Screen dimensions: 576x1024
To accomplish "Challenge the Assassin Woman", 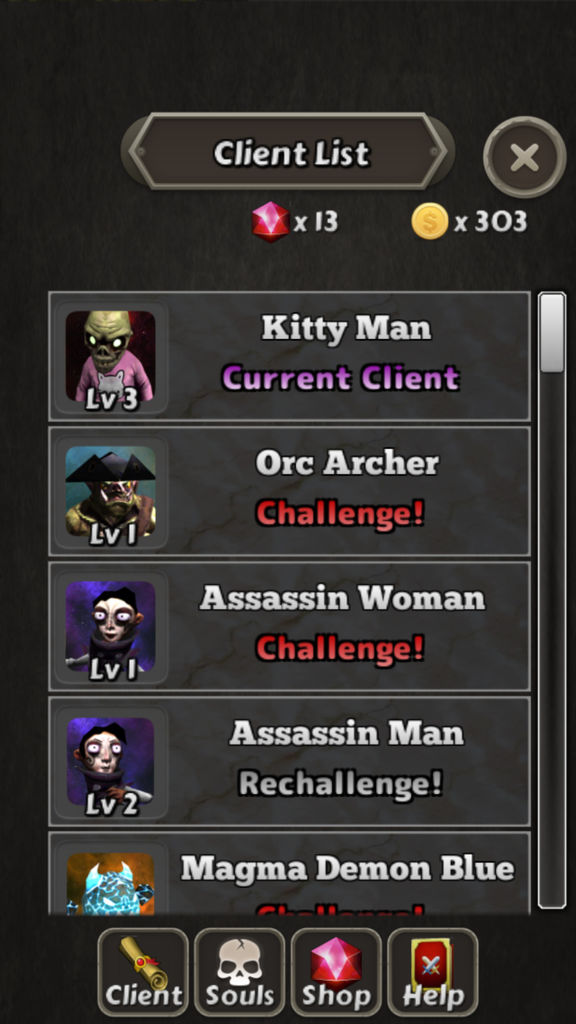I will 340,648.
